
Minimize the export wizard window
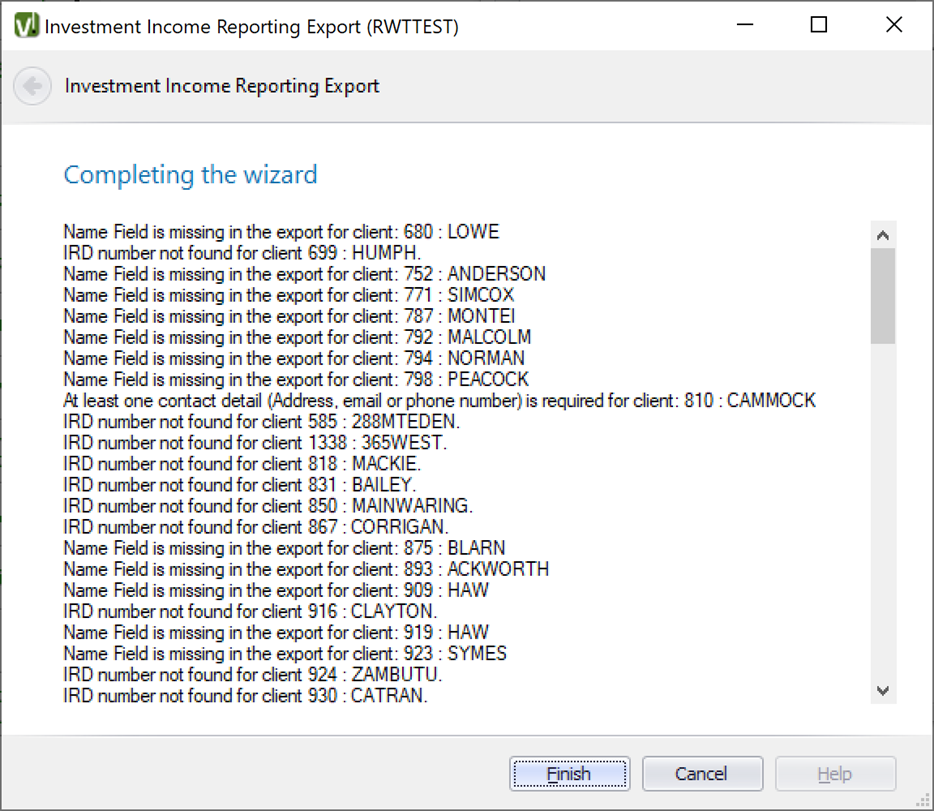pos(745,25)
